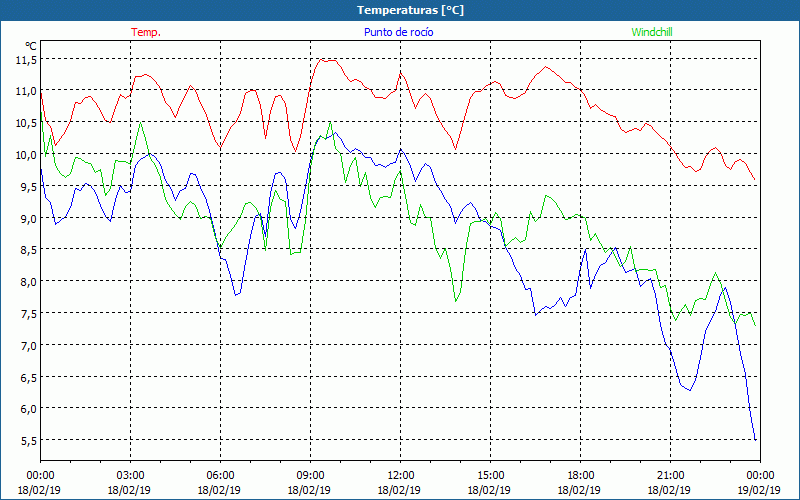Click the 19/02/19 date label

point(759,490)
